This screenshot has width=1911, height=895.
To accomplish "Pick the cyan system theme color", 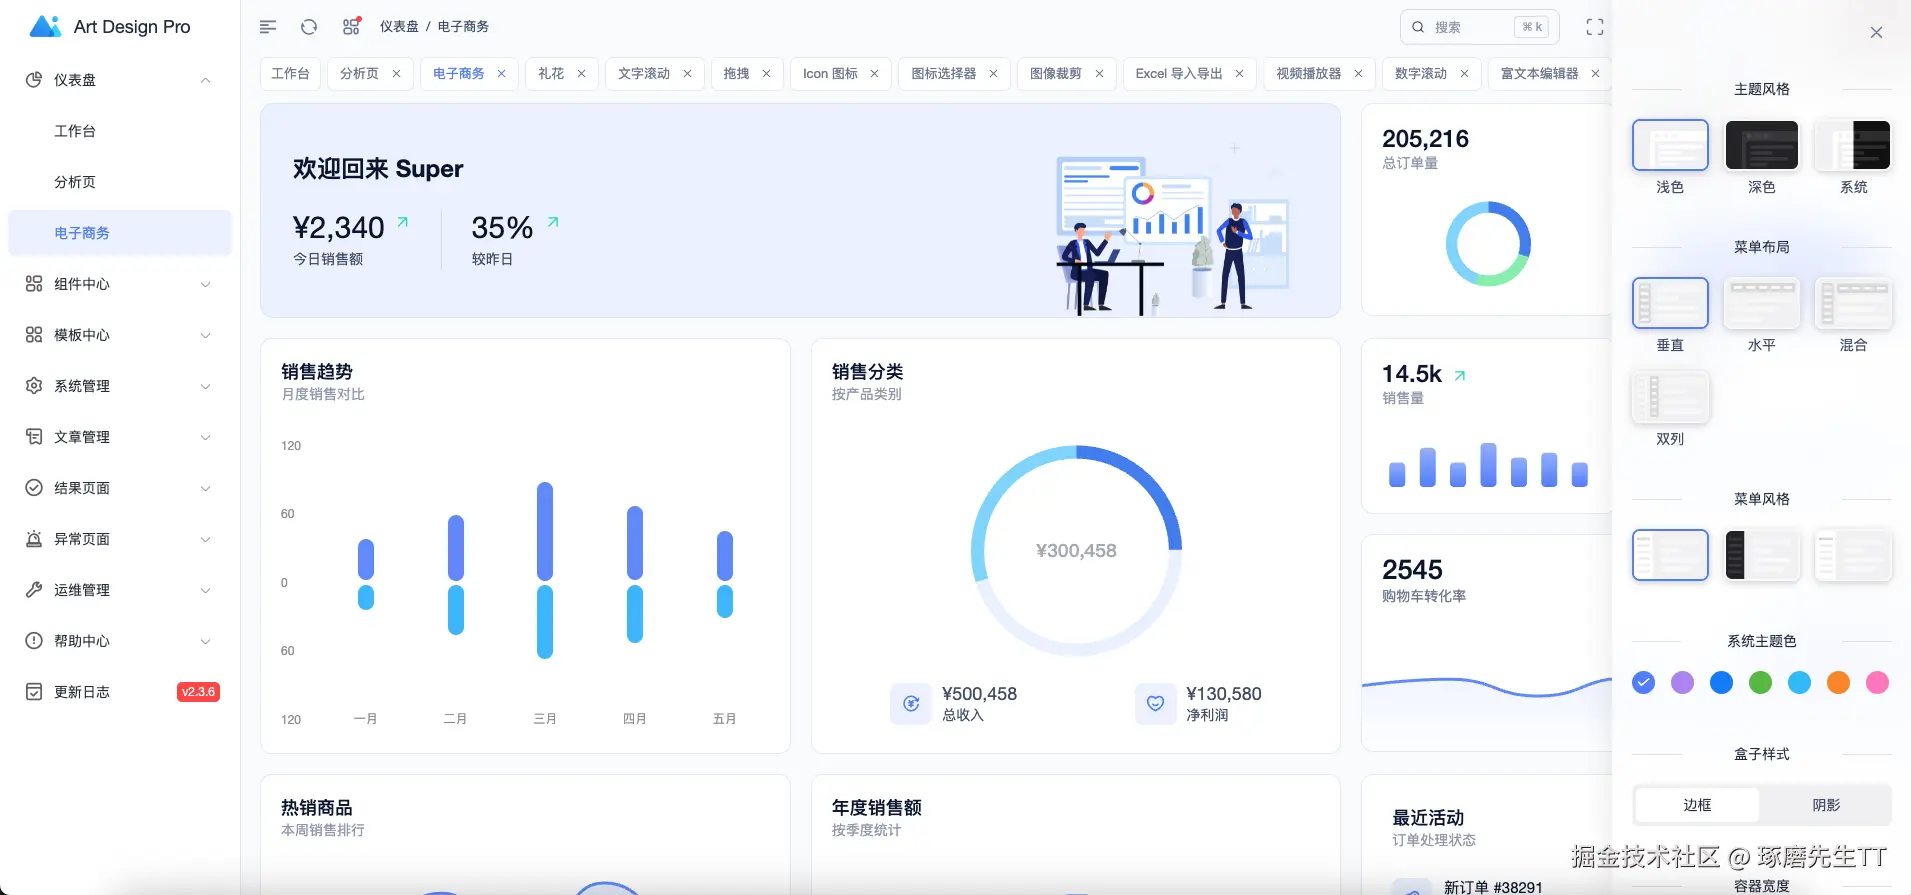I will [x=1799, y=682].
